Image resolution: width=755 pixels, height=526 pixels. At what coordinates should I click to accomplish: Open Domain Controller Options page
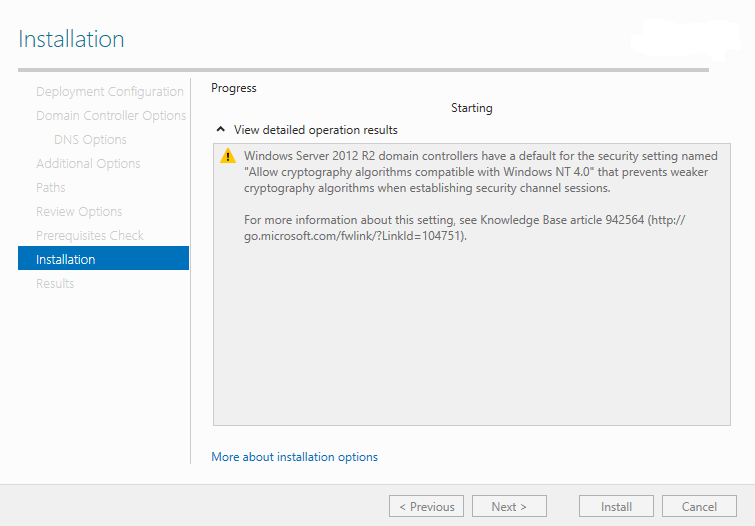point(111,116)
